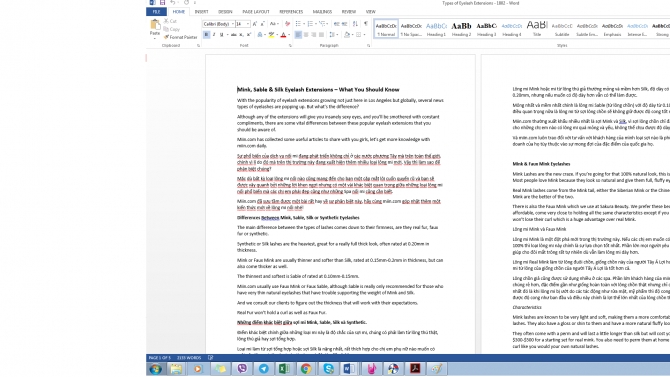Open Adobe Acrobat from the taskbar

(x=414, y=368)
